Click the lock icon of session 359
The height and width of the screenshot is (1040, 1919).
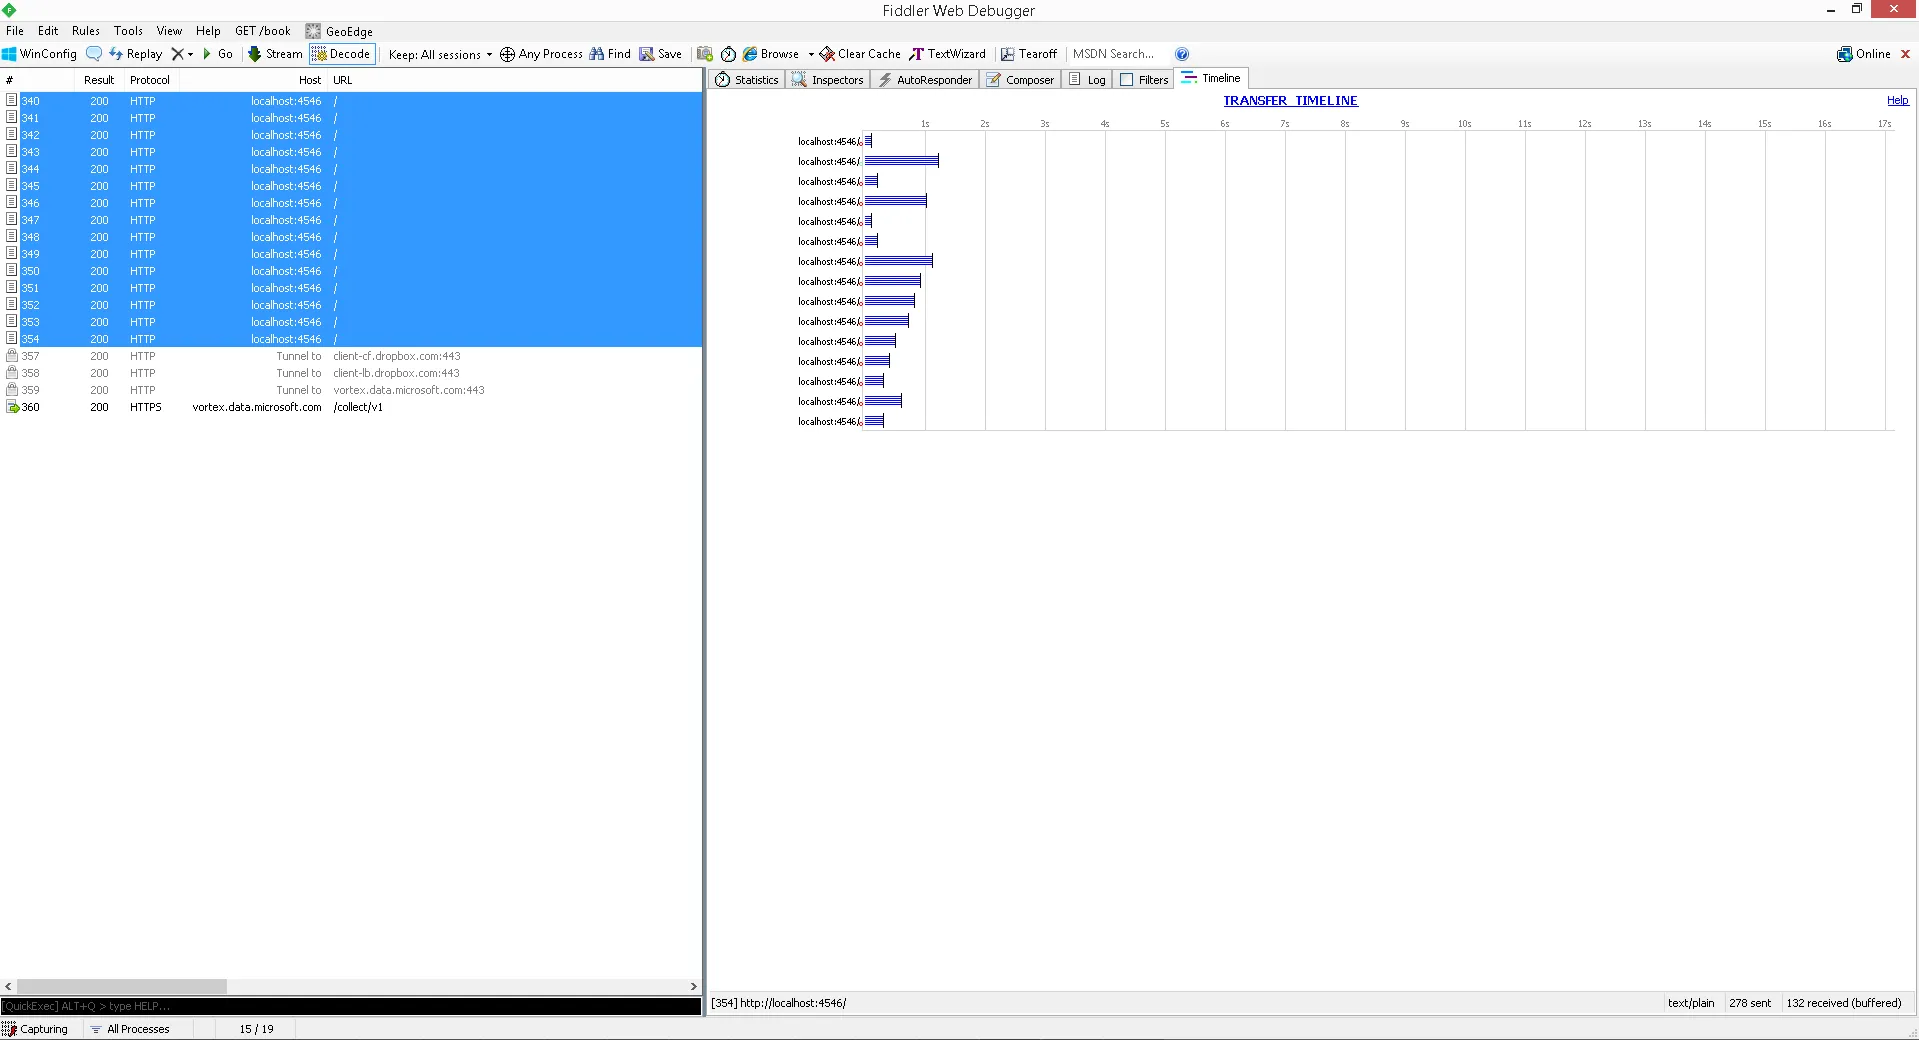12,390
